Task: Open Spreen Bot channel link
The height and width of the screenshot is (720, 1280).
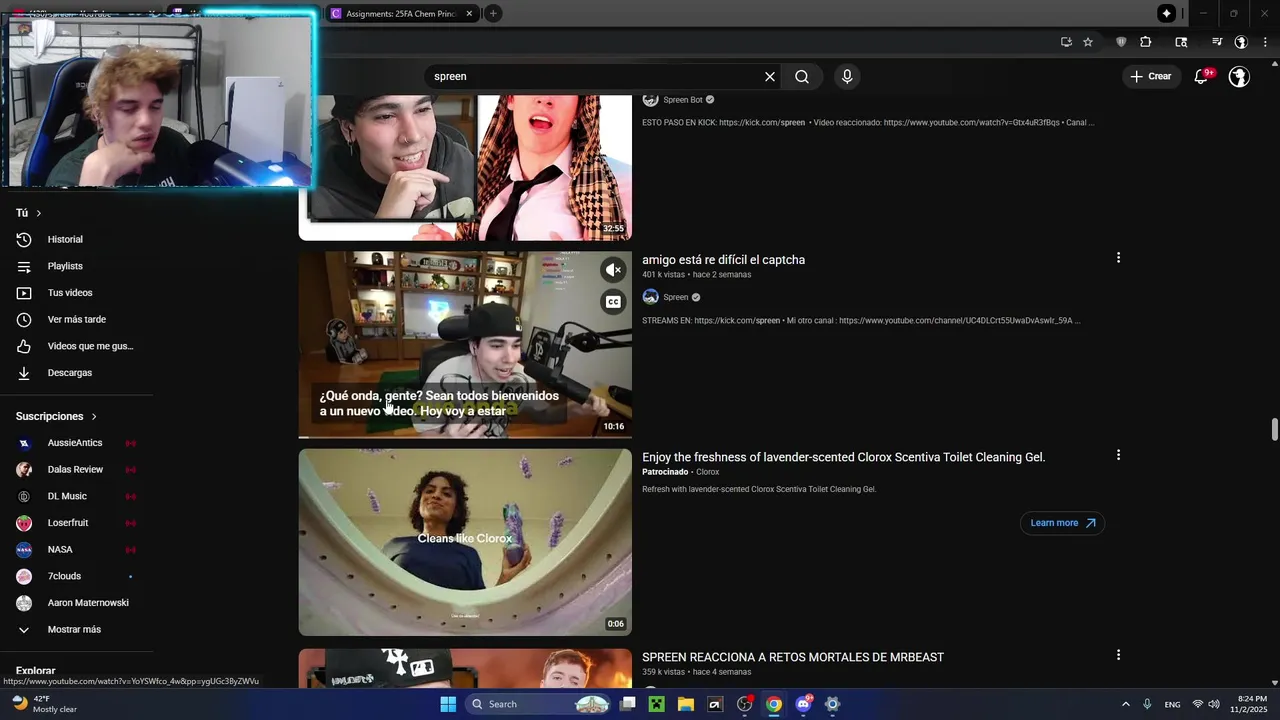Action: (x=683, y=100)
